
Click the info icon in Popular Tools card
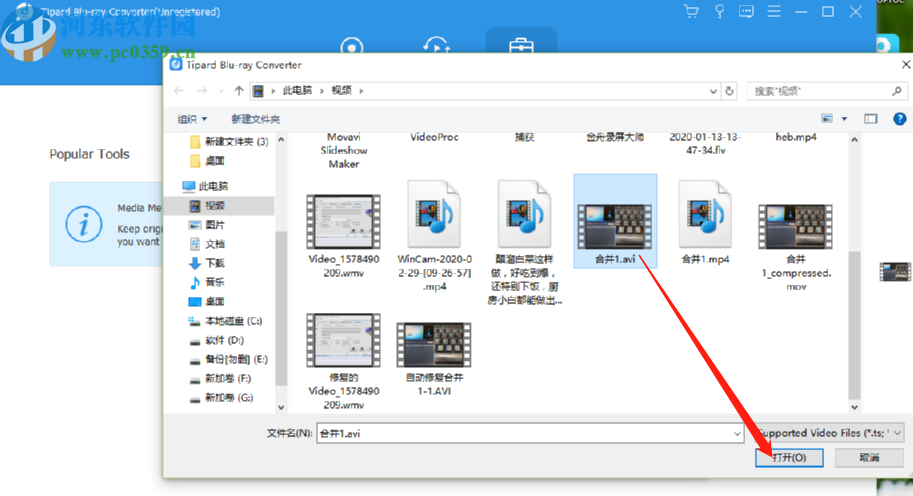[x=84, y=224]
